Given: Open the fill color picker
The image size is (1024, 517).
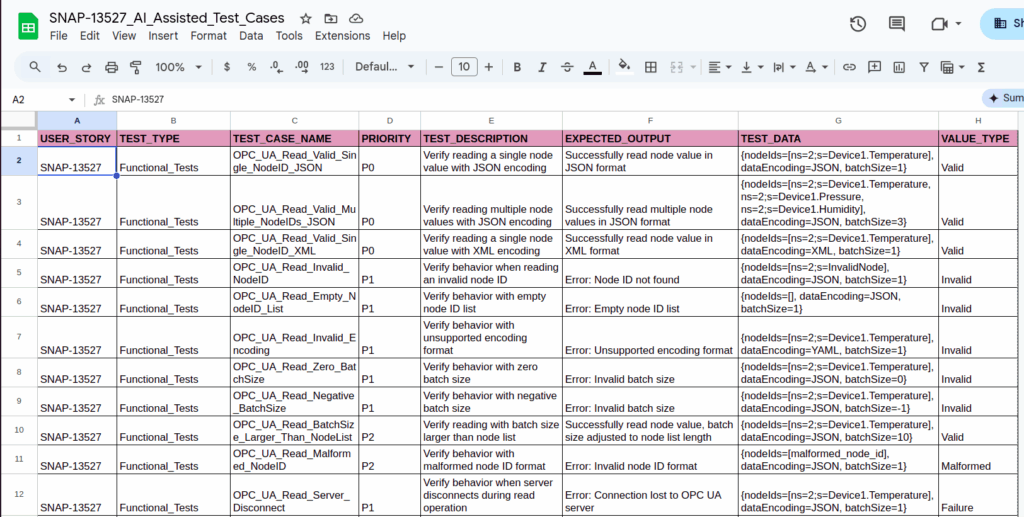Looking at the screenshot, I should point(624,67).
